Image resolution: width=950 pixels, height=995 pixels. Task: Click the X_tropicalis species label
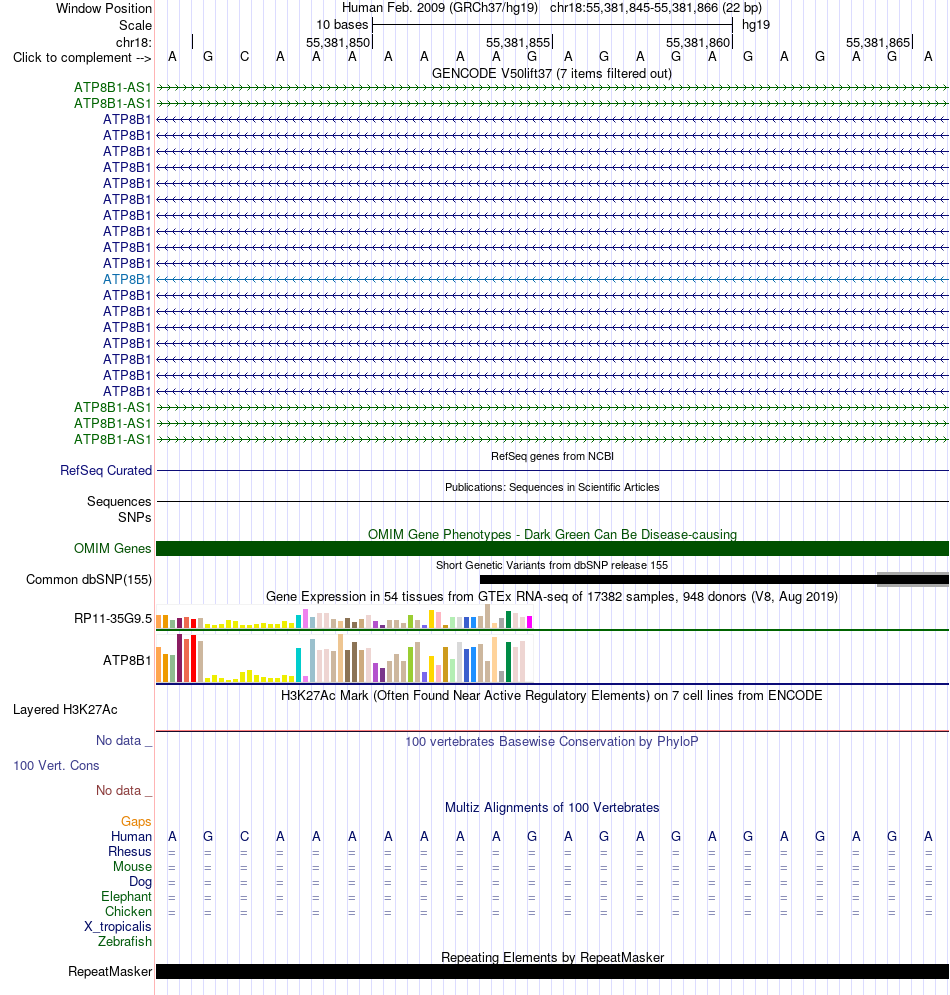click(118, 926)
